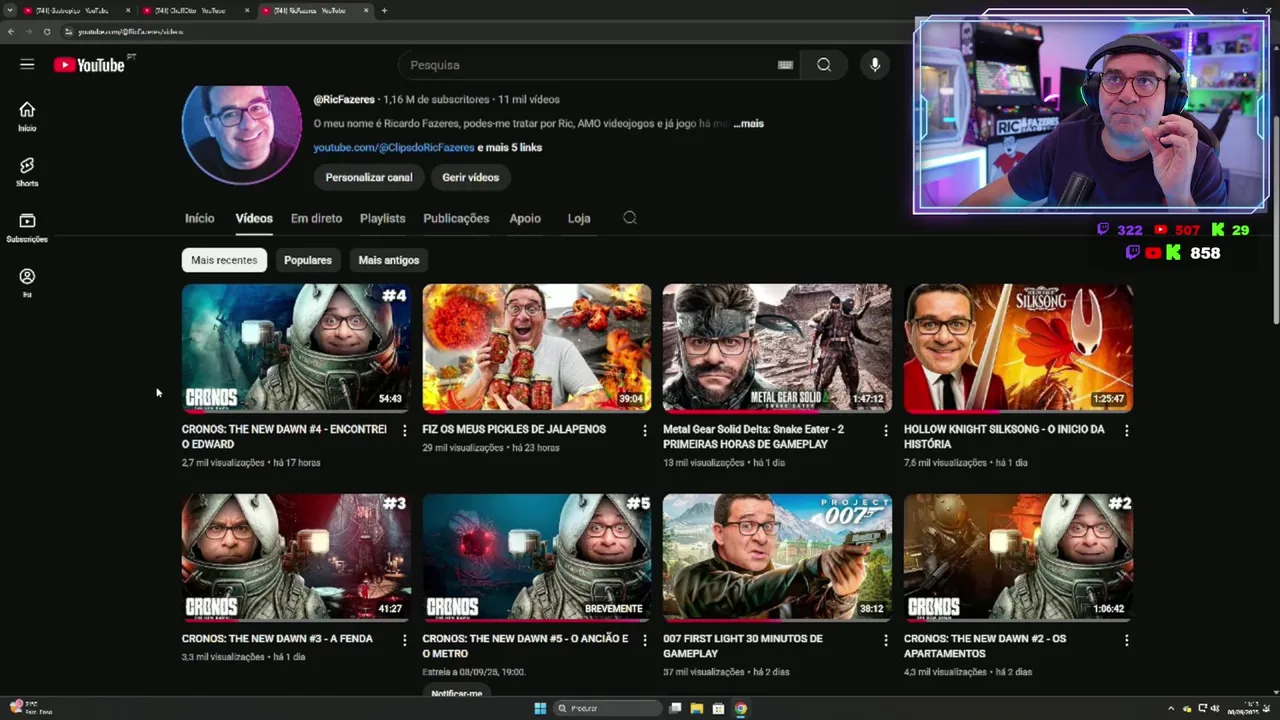
Task: Open title Fiz os meus pickles de jalapenos
Action: point(514,429)
